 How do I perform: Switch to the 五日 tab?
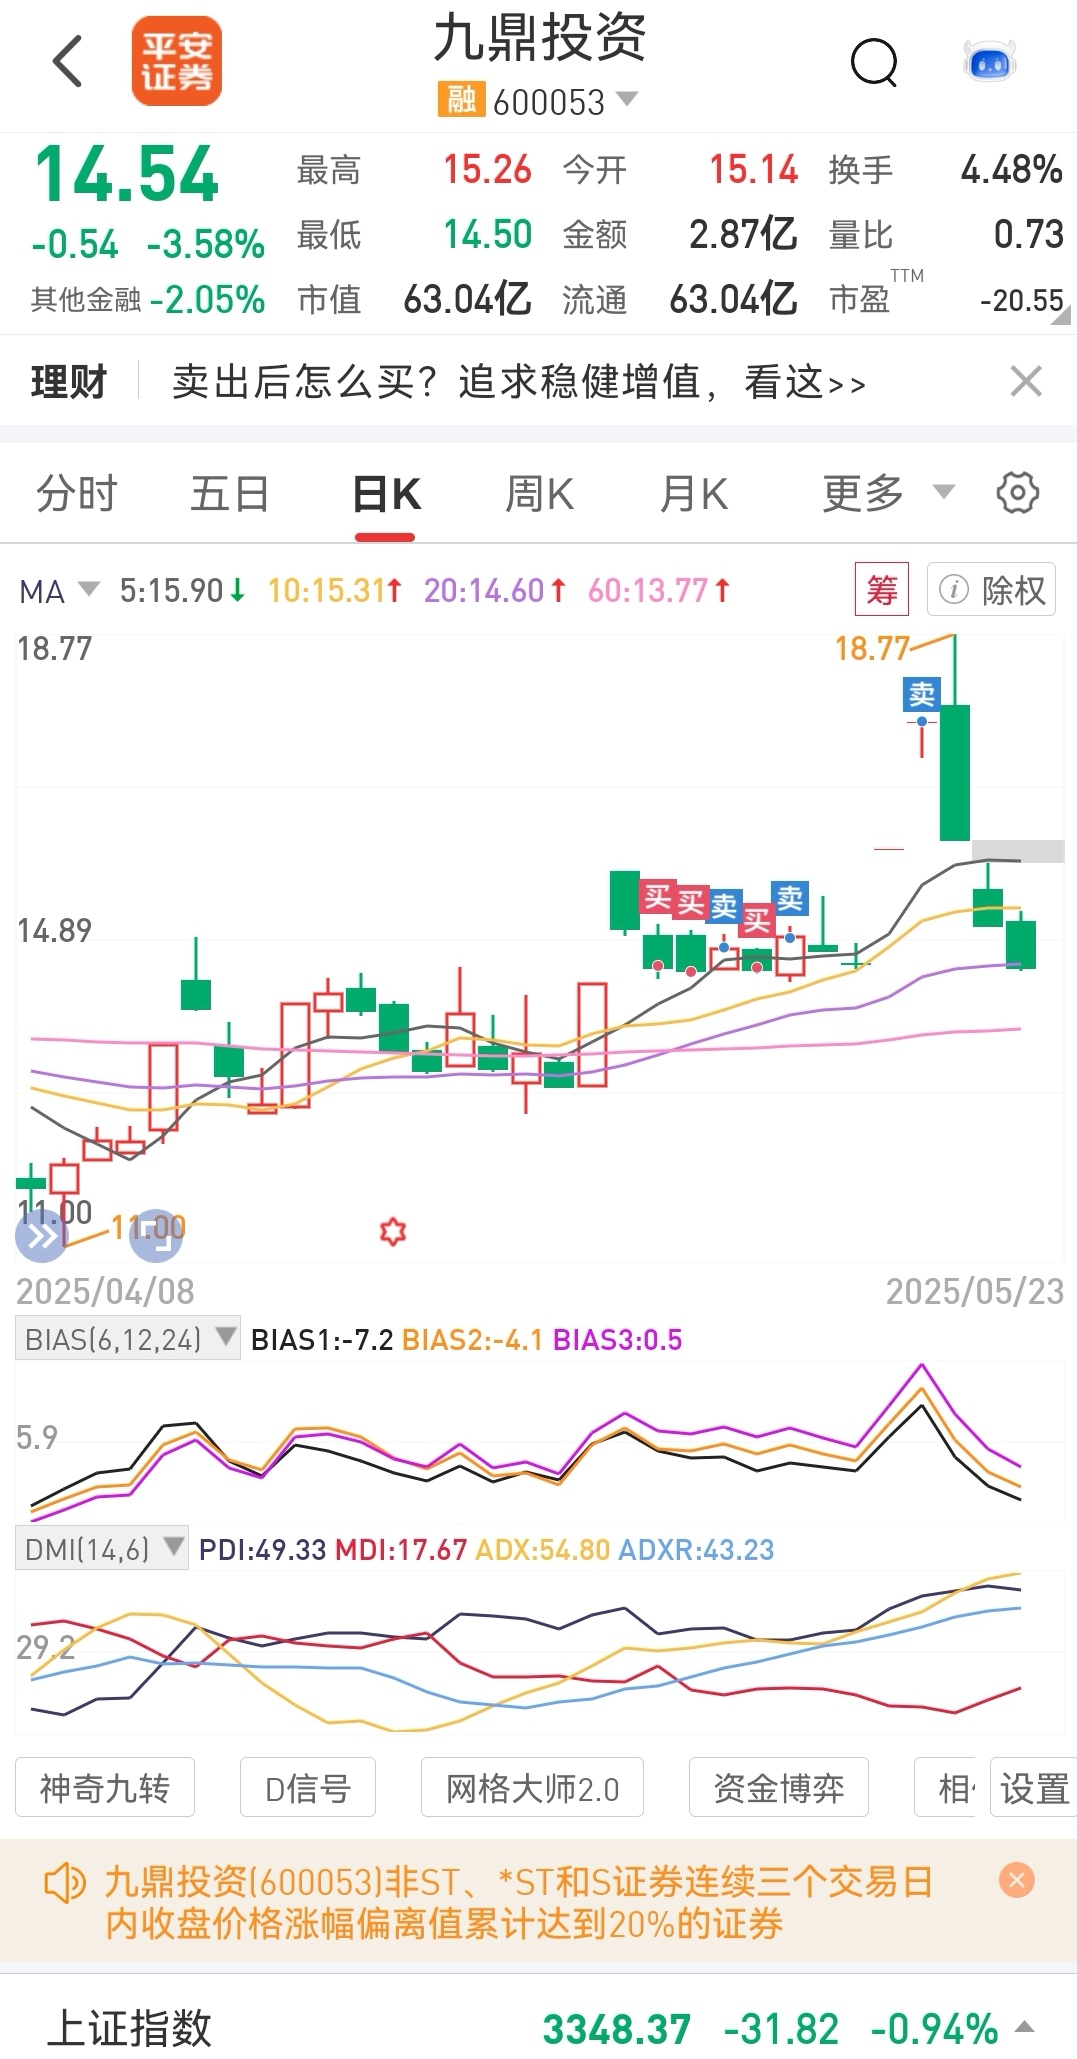(x=230, y=494)
